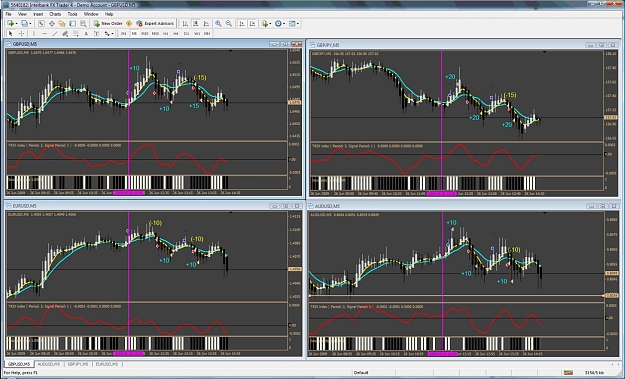Toggle Expert Advisors on or off
625x379 pixels.
click(155, 24)
